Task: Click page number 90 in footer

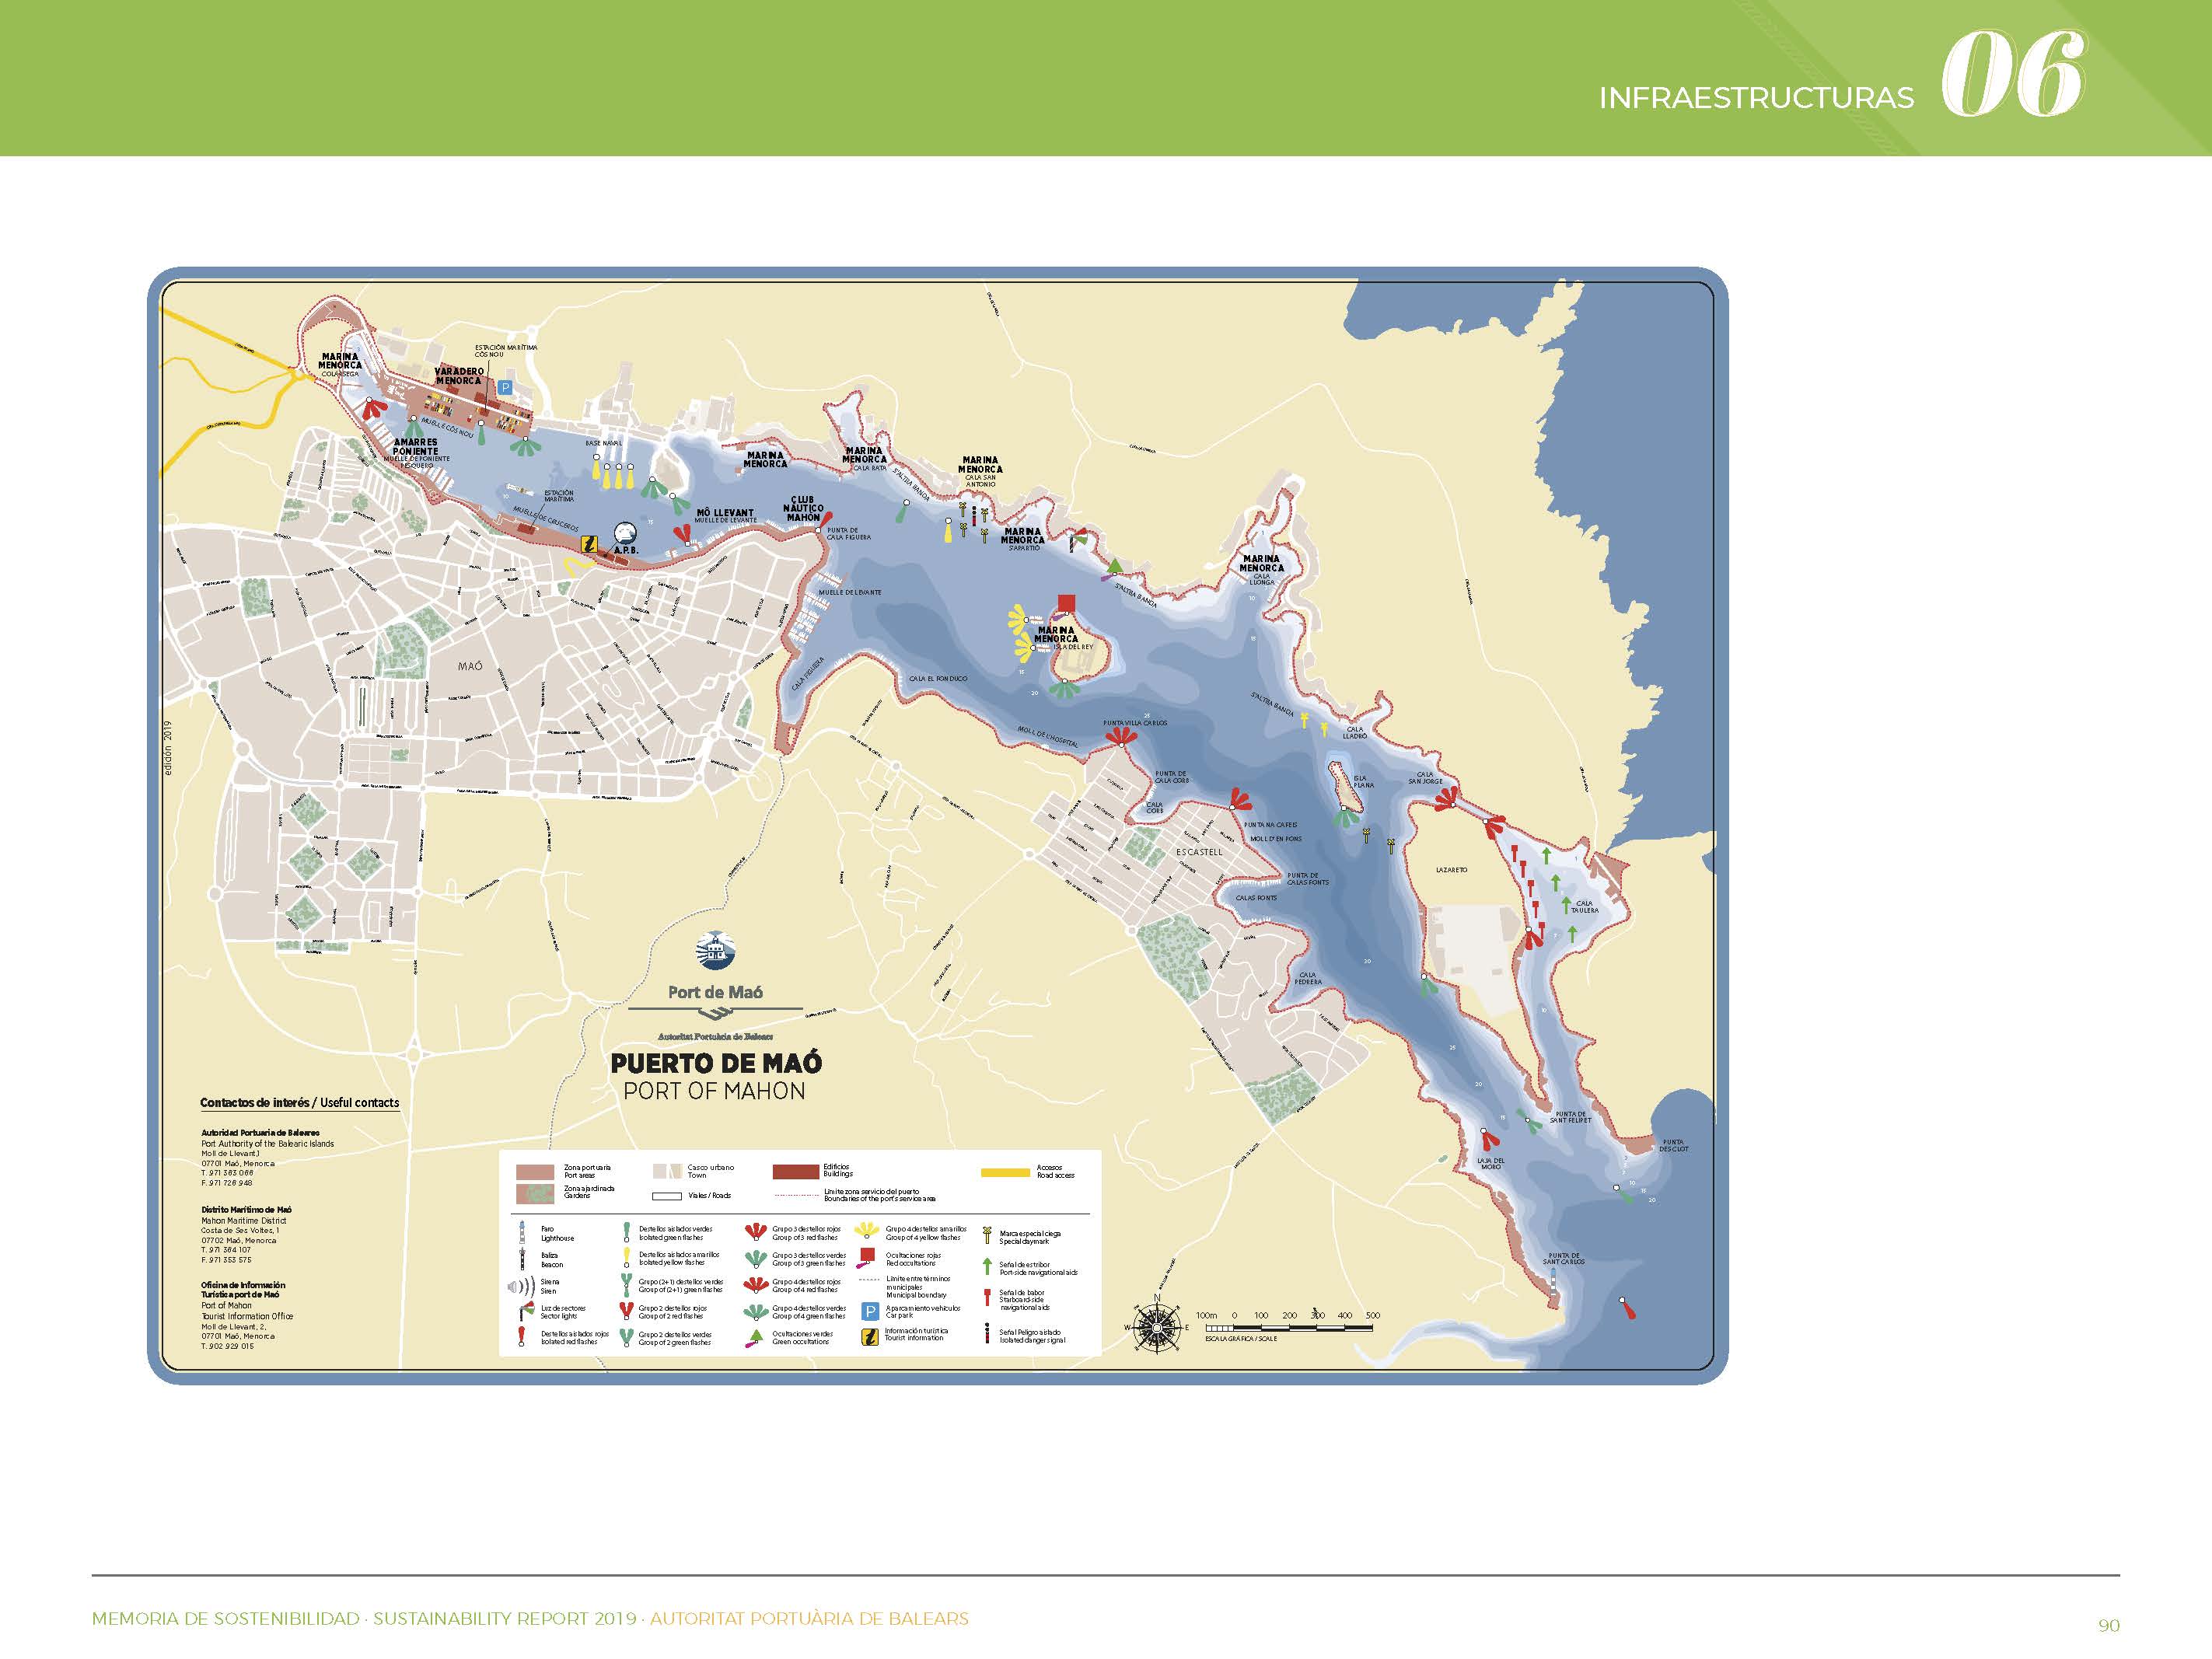Action: 2109,1625
